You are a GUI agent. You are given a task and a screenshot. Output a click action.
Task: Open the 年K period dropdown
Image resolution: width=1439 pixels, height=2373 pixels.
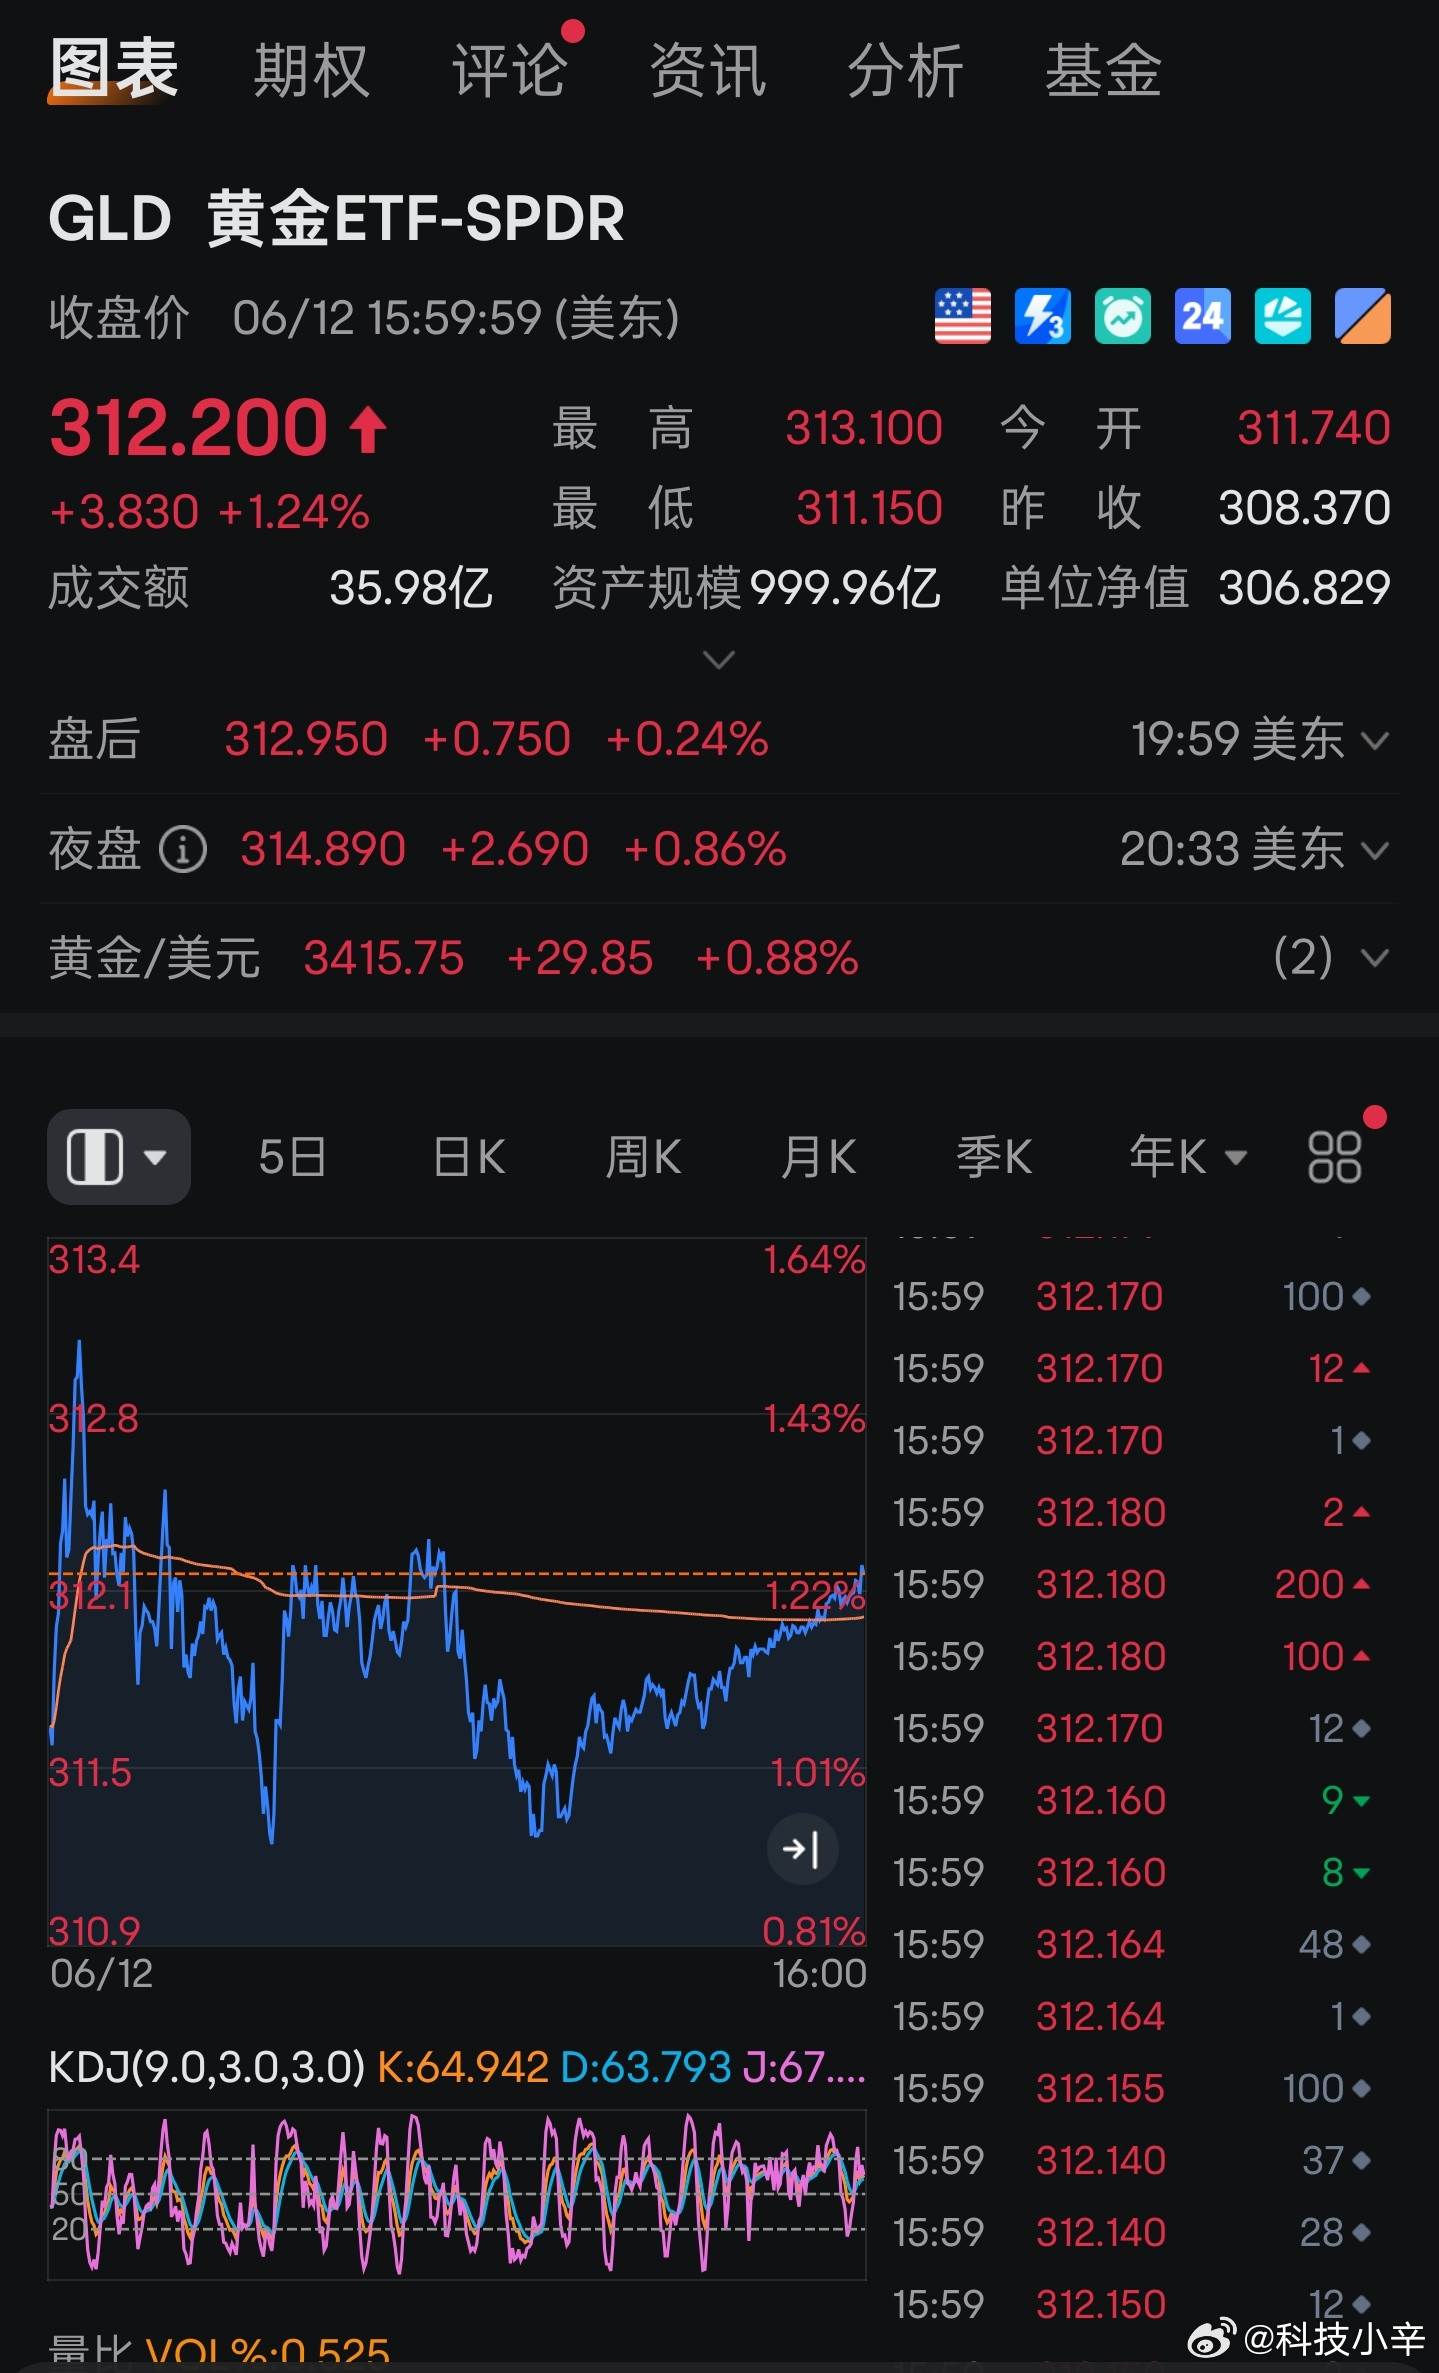point(1188,1157)
